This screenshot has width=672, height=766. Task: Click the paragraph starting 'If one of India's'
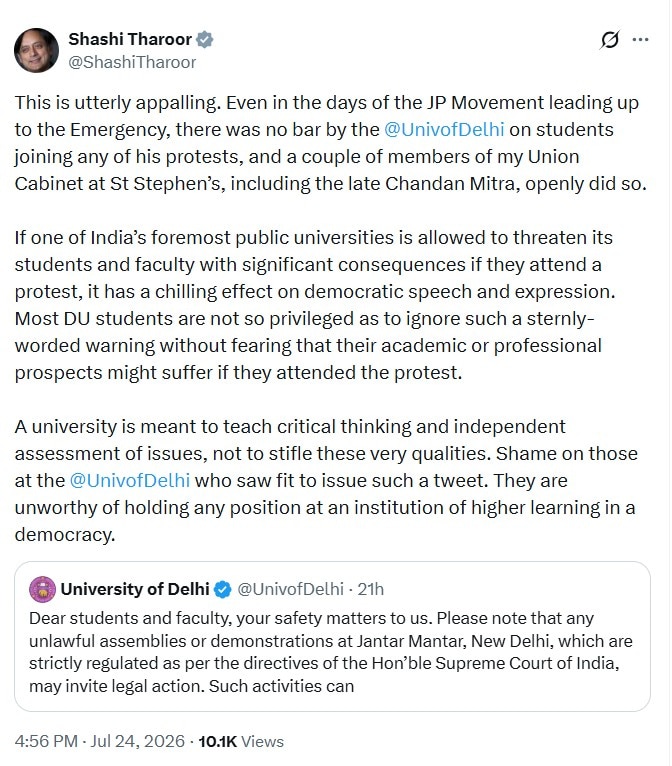pyautogui.click(x=315, y=305)
